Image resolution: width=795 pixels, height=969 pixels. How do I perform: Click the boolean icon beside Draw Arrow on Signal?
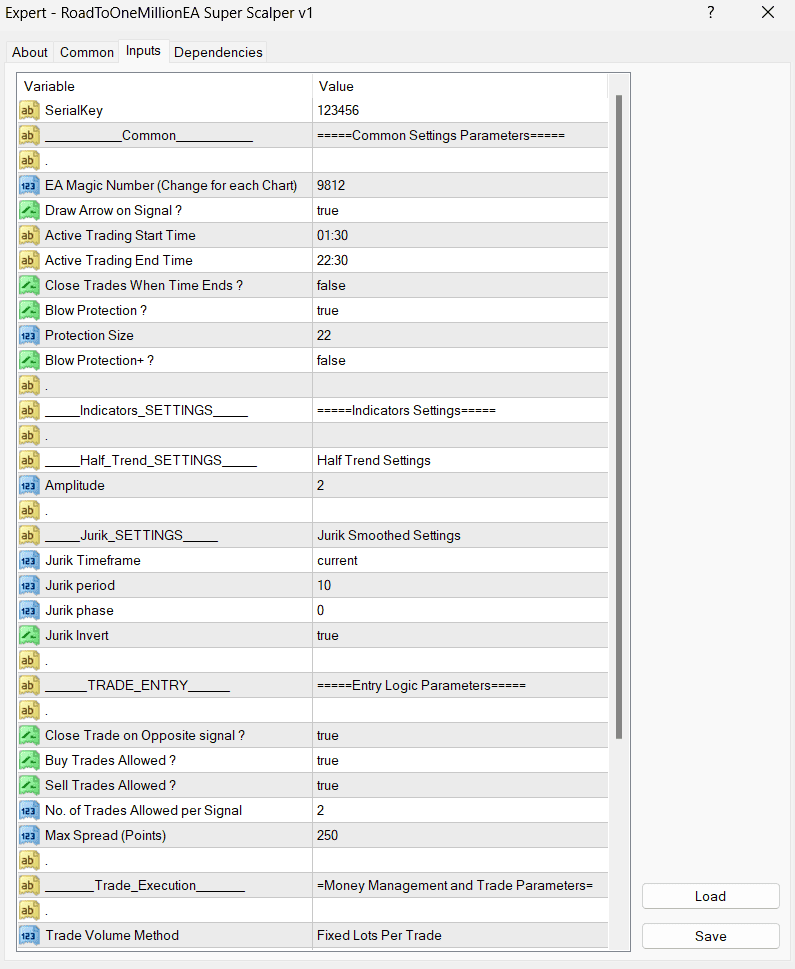tap(29, 210)
